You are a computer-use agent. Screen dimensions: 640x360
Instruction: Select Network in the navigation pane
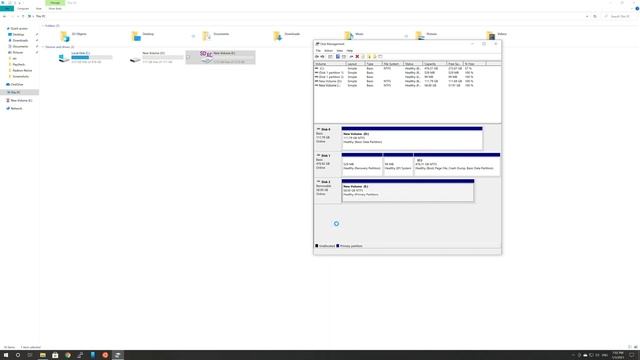(14, 109)
